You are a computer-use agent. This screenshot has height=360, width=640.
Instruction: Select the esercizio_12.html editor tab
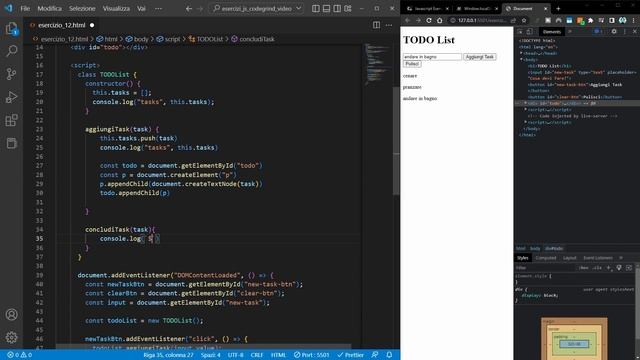tap(62, 25)
